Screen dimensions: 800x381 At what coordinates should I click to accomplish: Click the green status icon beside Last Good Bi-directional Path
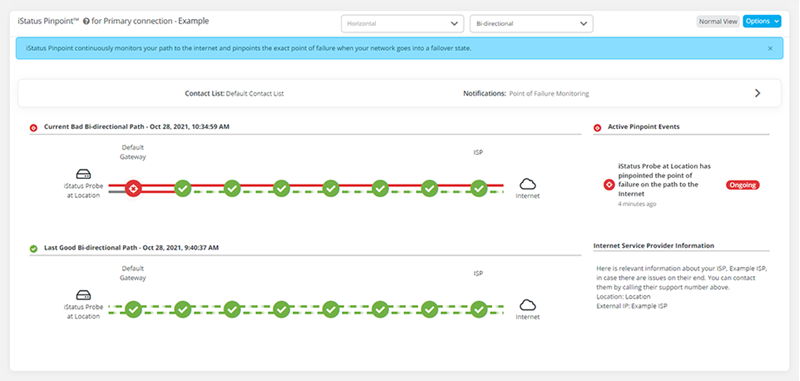pos(34,249)
